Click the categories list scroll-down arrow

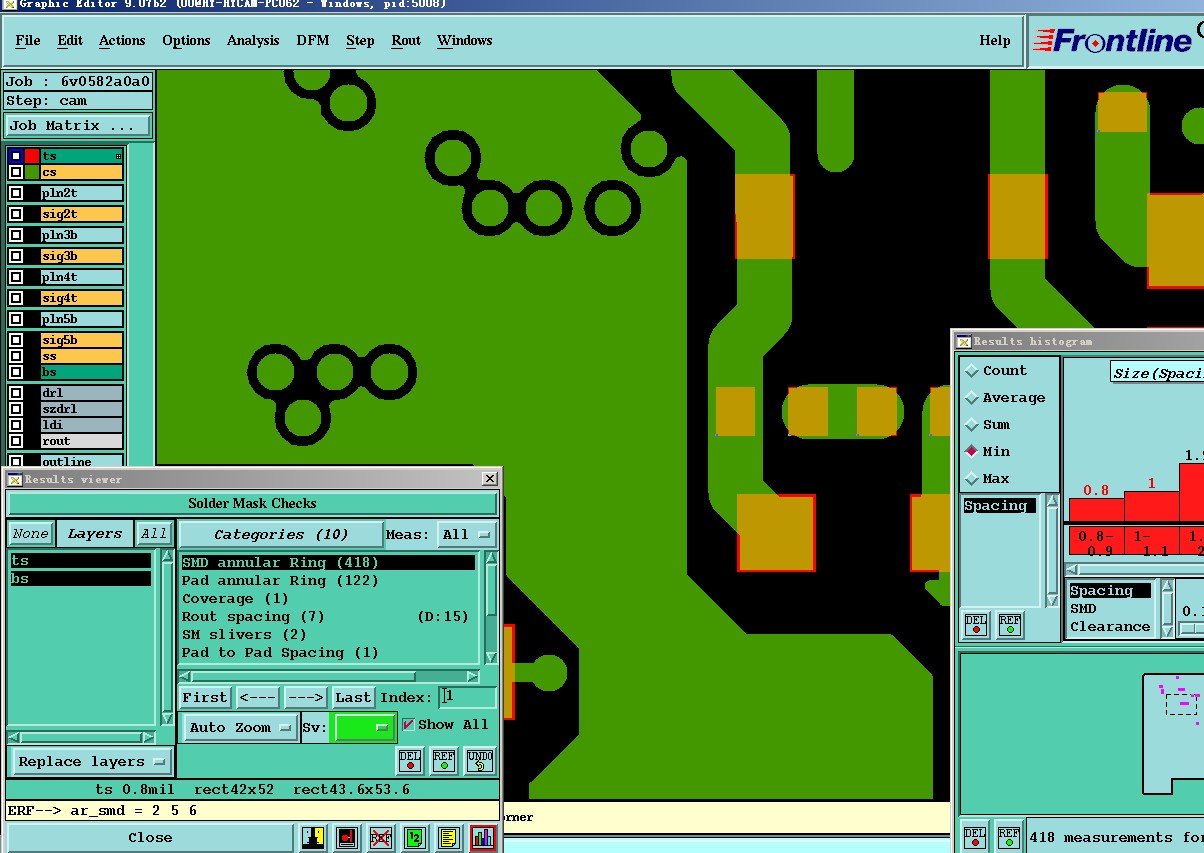pyautogui.click(x=491, y=657)
